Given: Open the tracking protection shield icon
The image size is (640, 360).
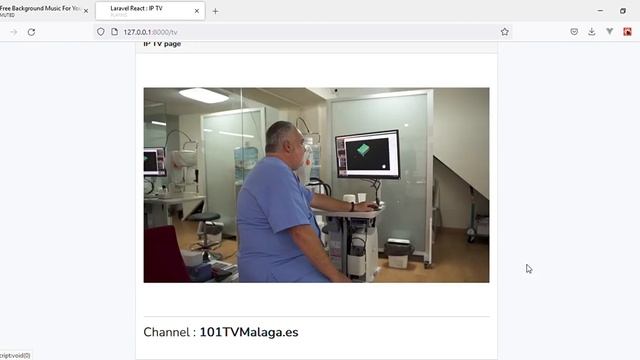Looking at the screenshot, I should coord(100,32).
